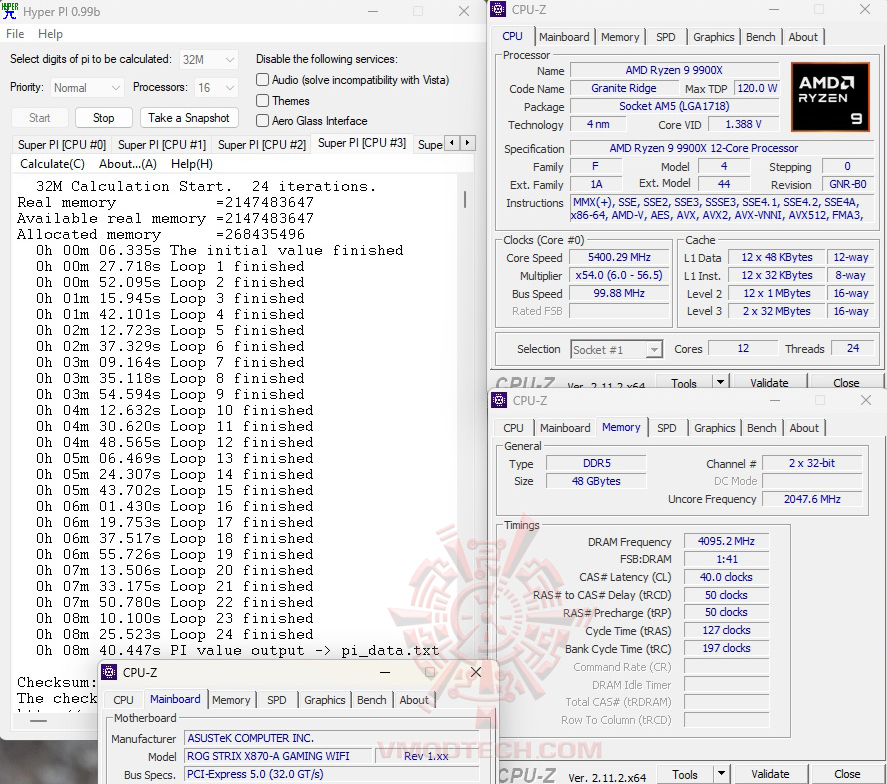887x784 pixels.
Task: Click Validate in top CPU-Z window
Action: click(769, 382)
